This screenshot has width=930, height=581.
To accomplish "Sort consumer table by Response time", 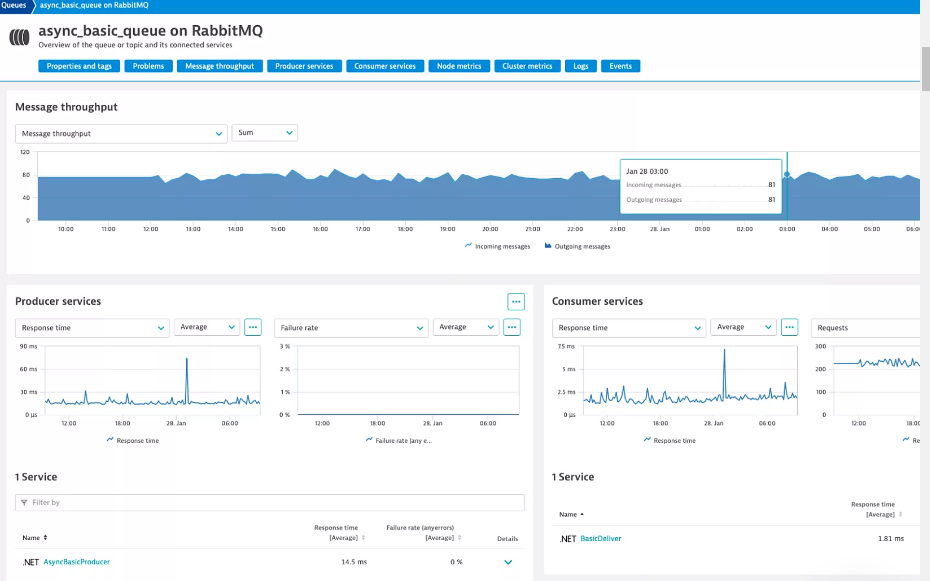I will click(877, 509).
